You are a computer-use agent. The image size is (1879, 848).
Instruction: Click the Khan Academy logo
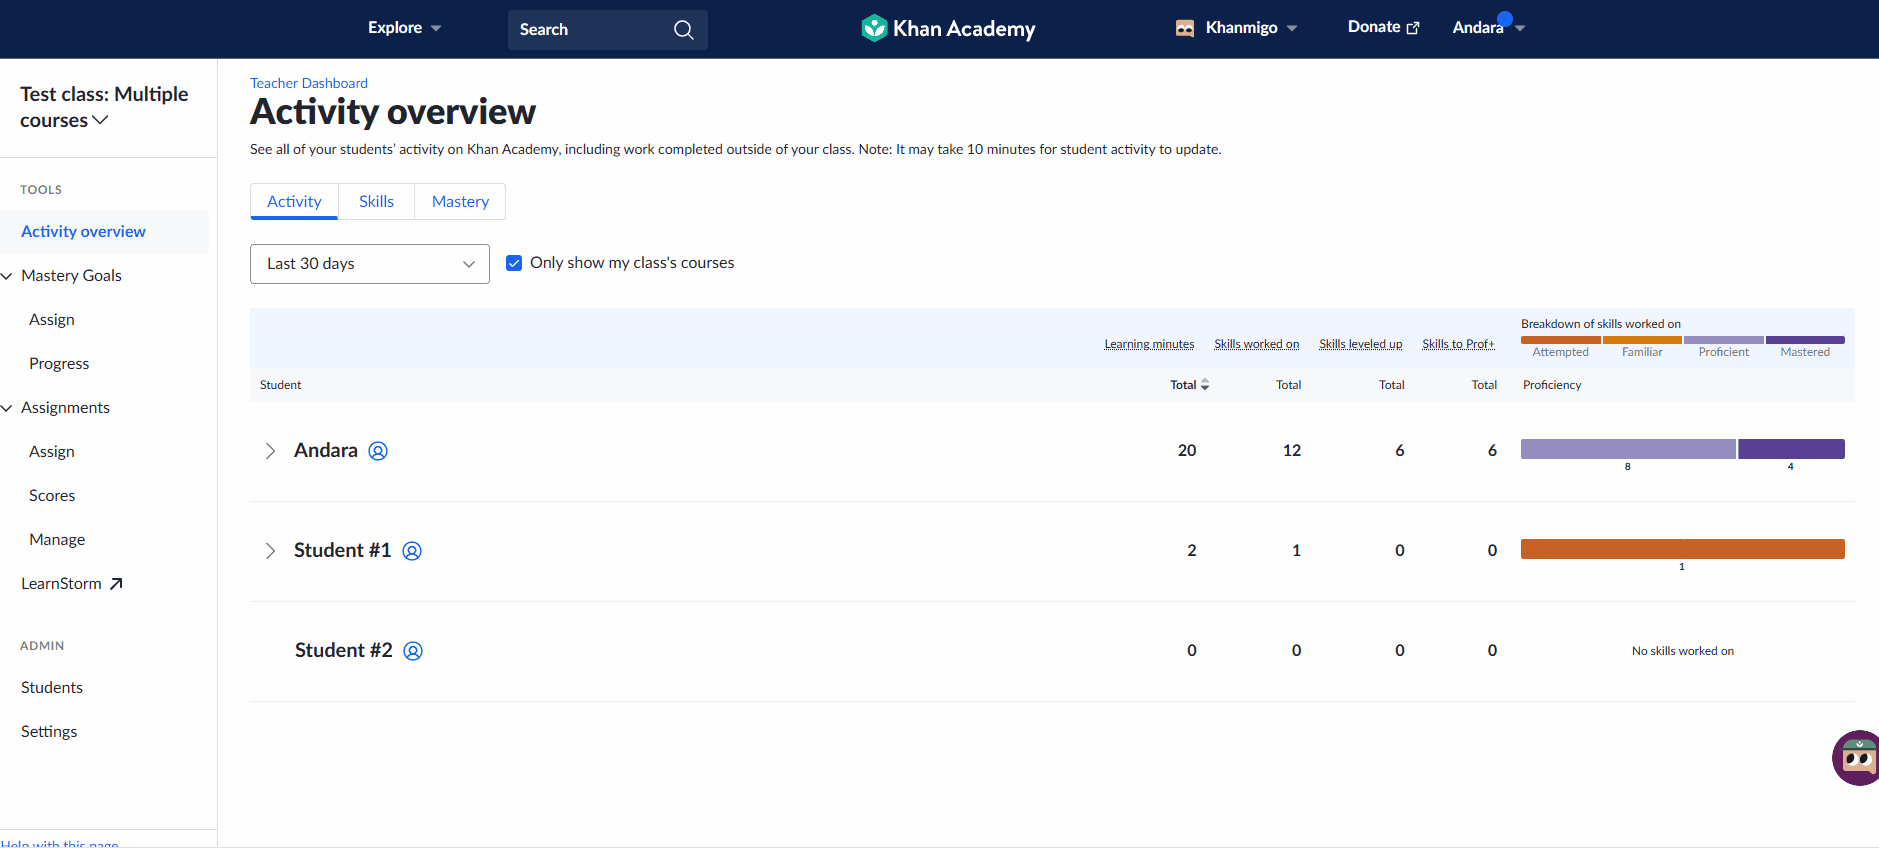(948, 28)
